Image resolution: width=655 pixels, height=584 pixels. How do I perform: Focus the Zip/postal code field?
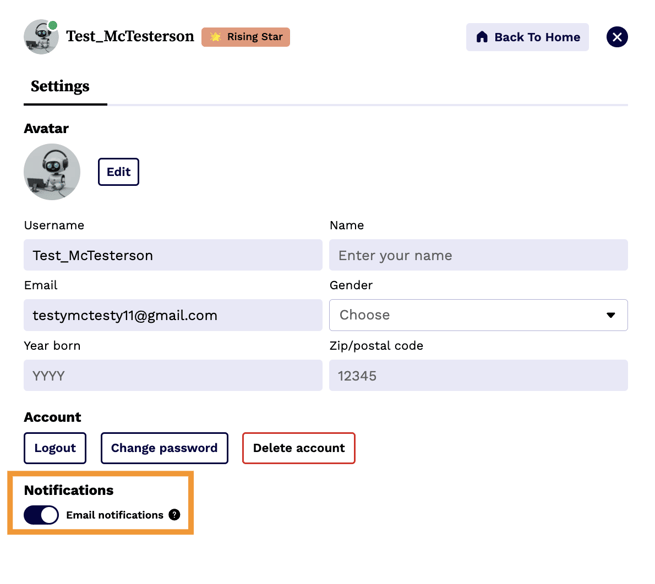pos(478,375)
